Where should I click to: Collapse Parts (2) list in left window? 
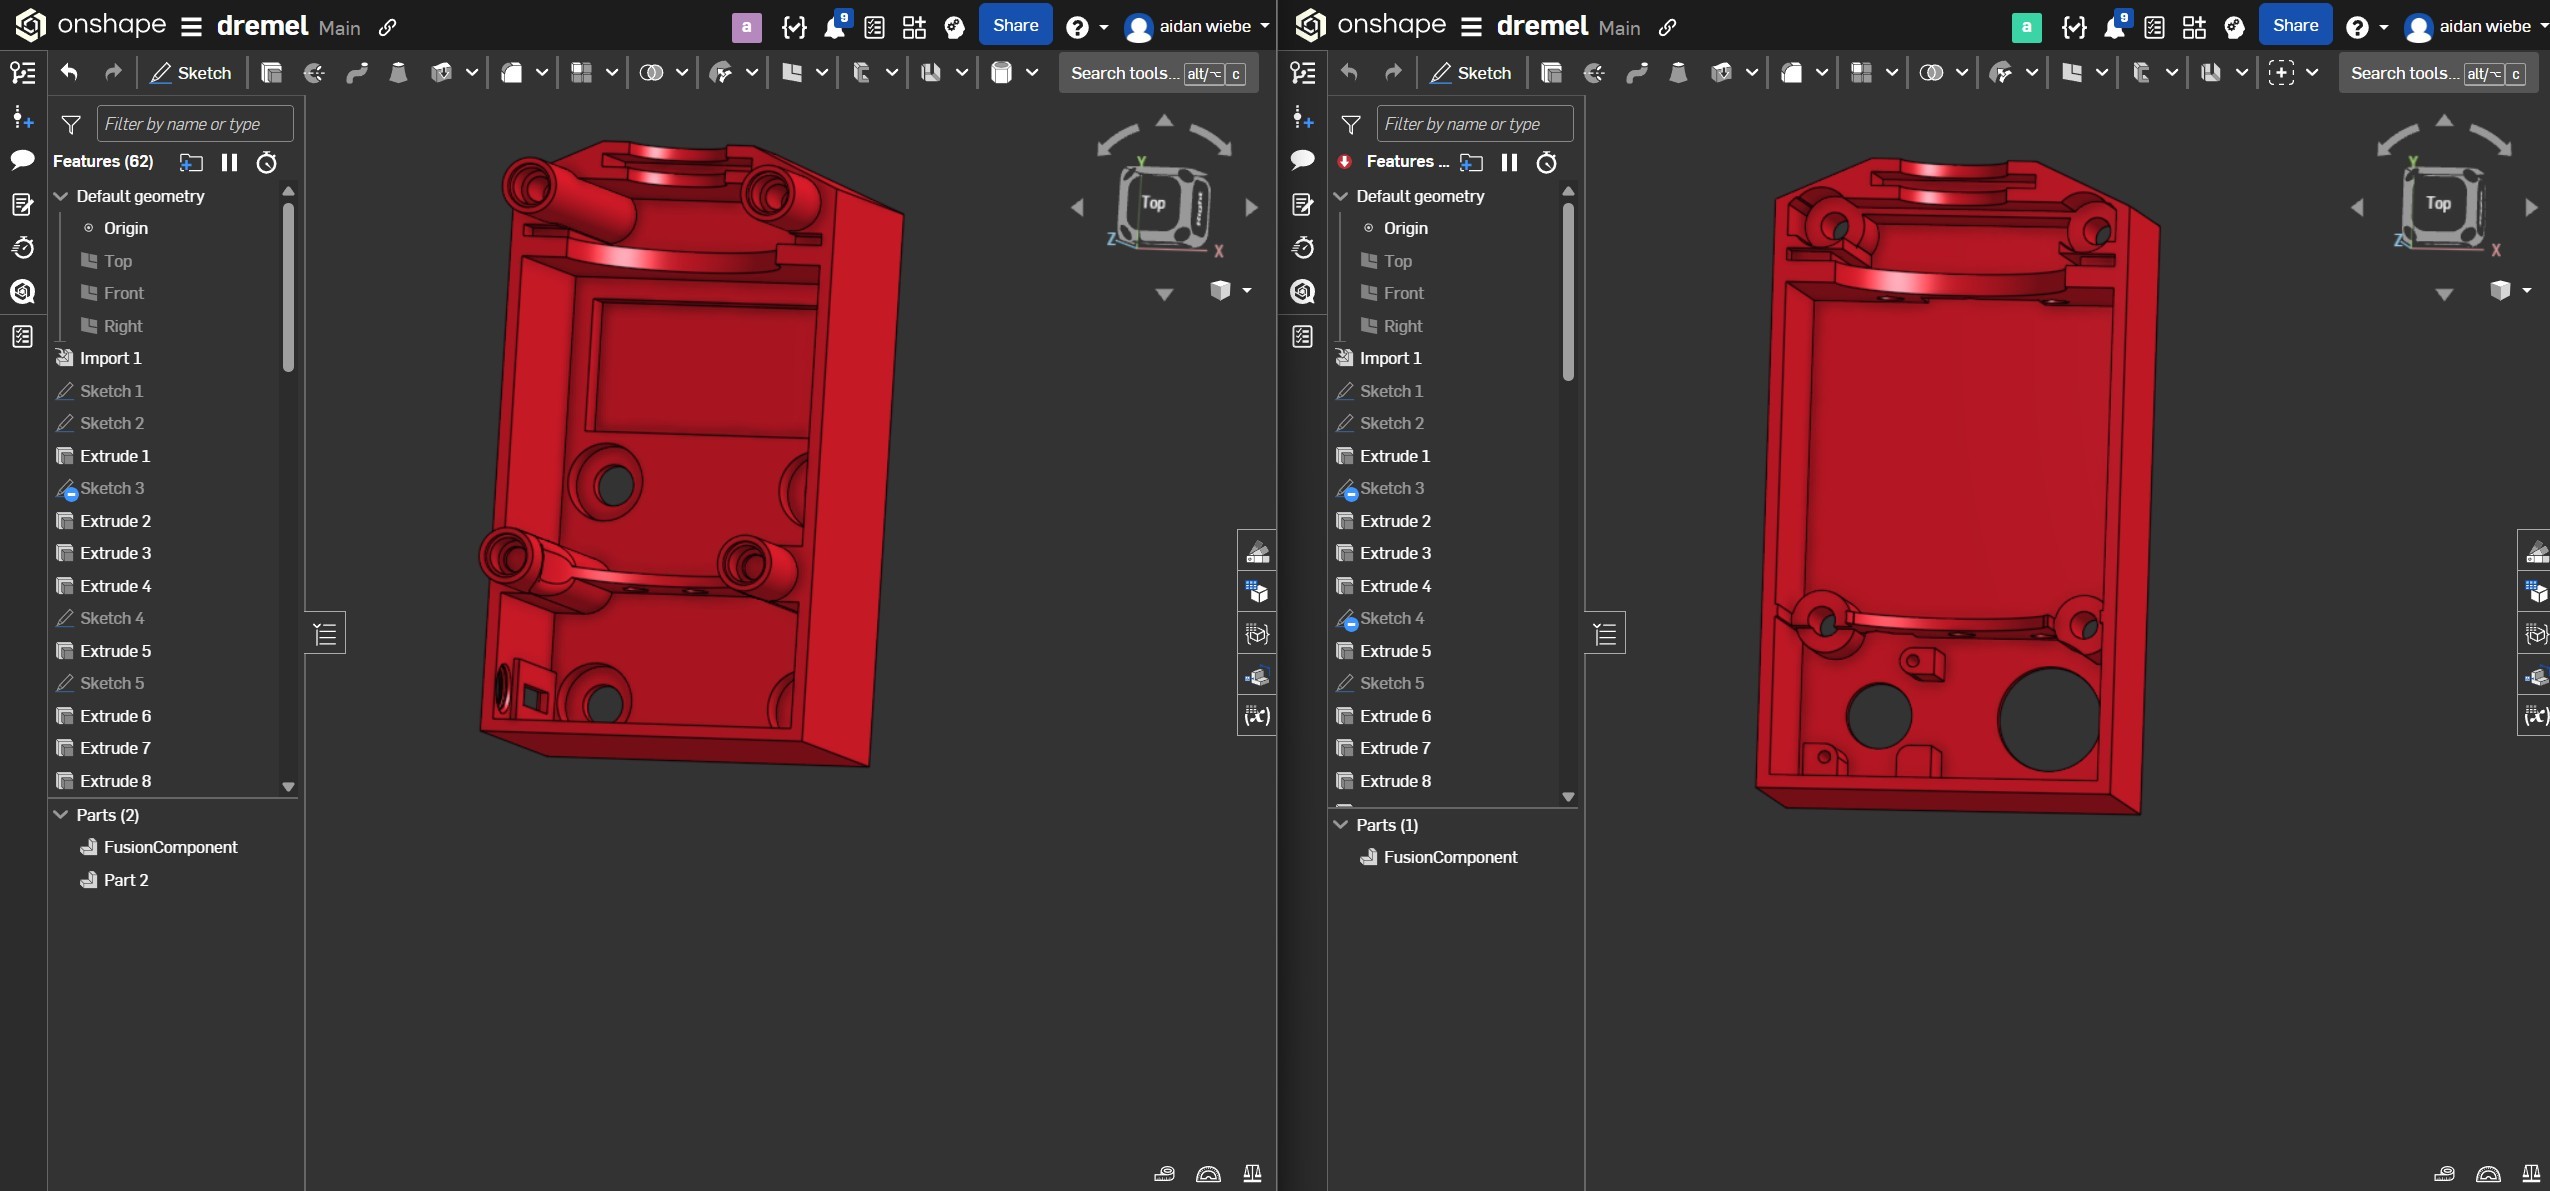(x=61, y=815)
